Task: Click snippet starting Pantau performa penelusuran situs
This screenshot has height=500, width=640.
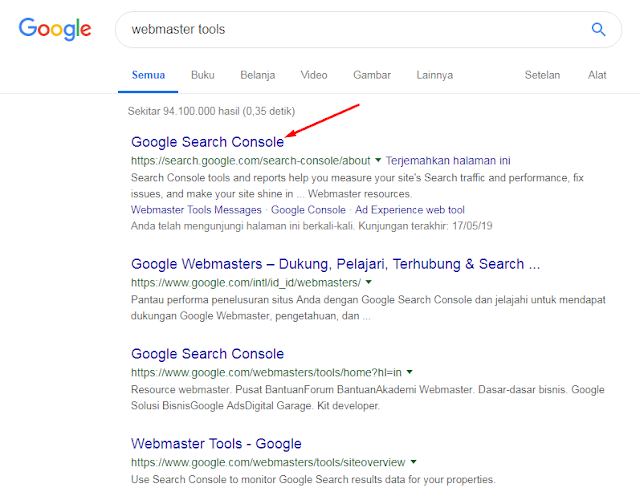Action: (x=368, y=307)
